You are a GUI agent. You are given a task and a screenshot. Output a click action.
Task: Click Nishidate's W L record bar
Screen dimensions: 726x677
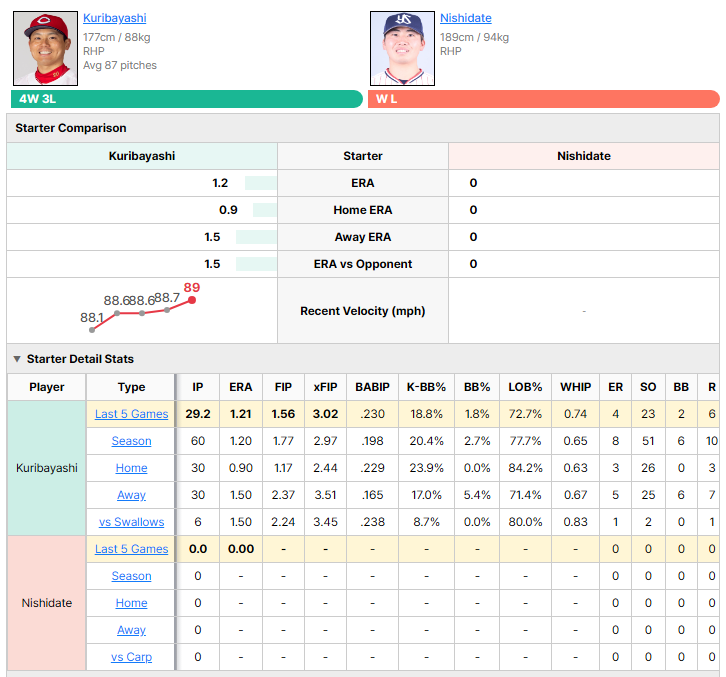coord(544,99)
